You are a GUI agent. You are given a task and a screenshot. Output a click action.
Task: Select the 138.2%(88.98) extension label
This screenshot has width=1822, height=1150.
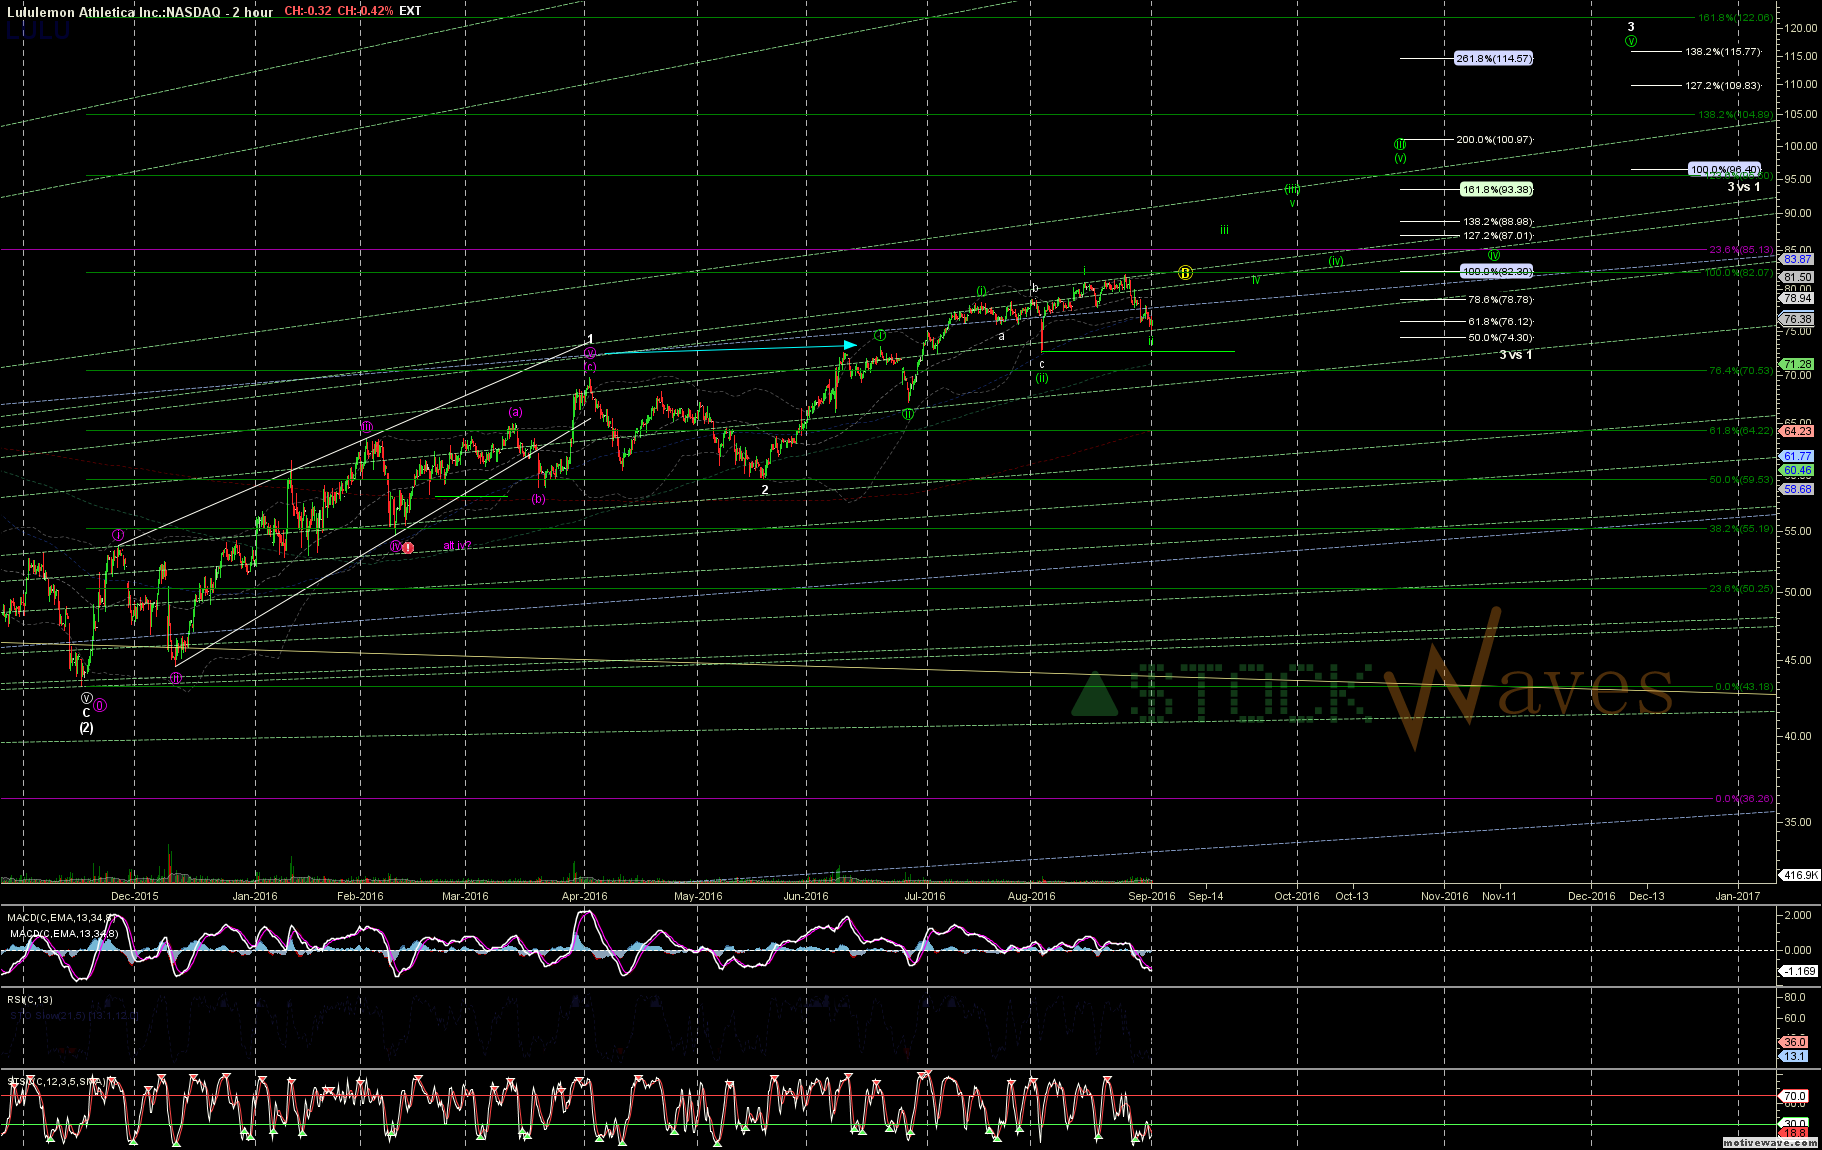(1498, 221)
